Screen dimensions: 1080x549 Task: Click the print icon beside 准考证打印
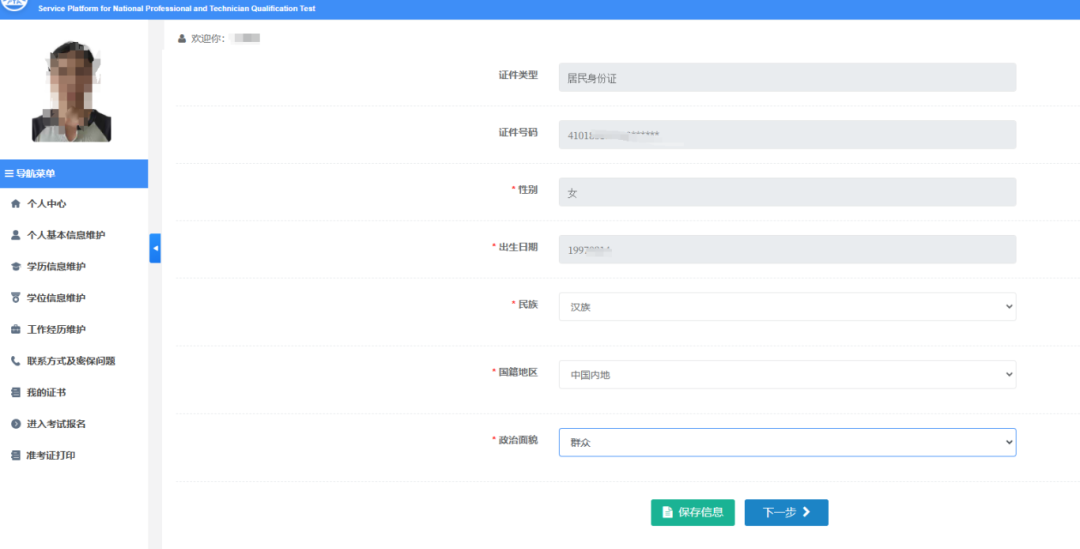click(x=16, y=455)
